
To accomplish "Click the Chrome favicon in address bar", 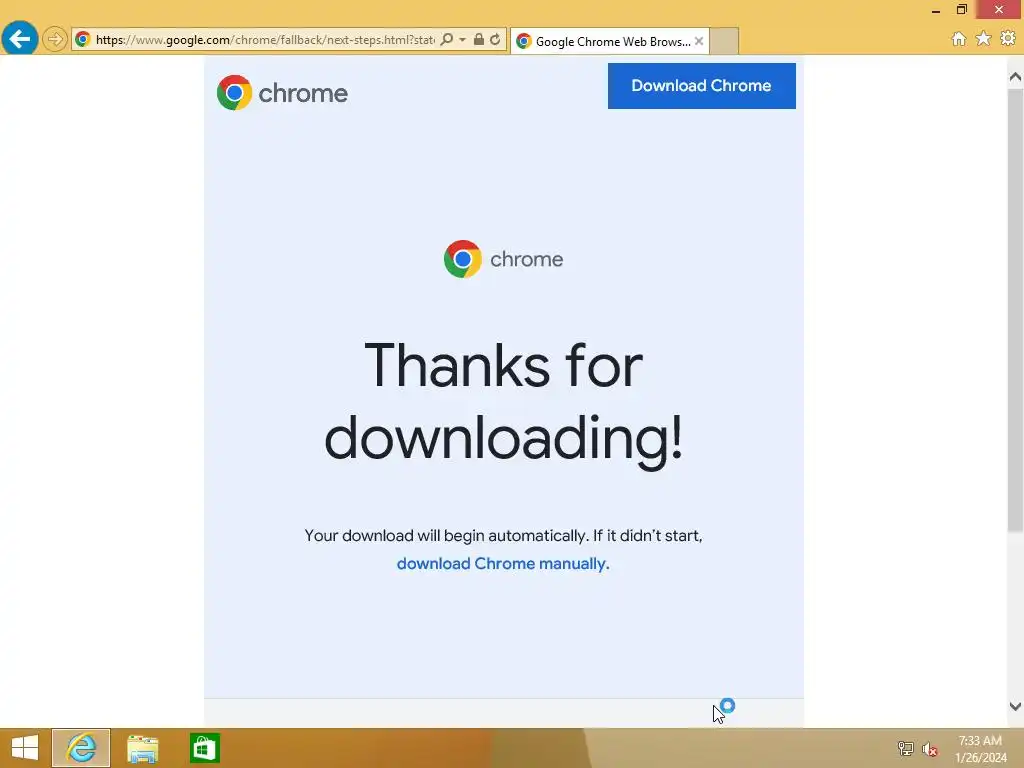I will click(83, 40).
